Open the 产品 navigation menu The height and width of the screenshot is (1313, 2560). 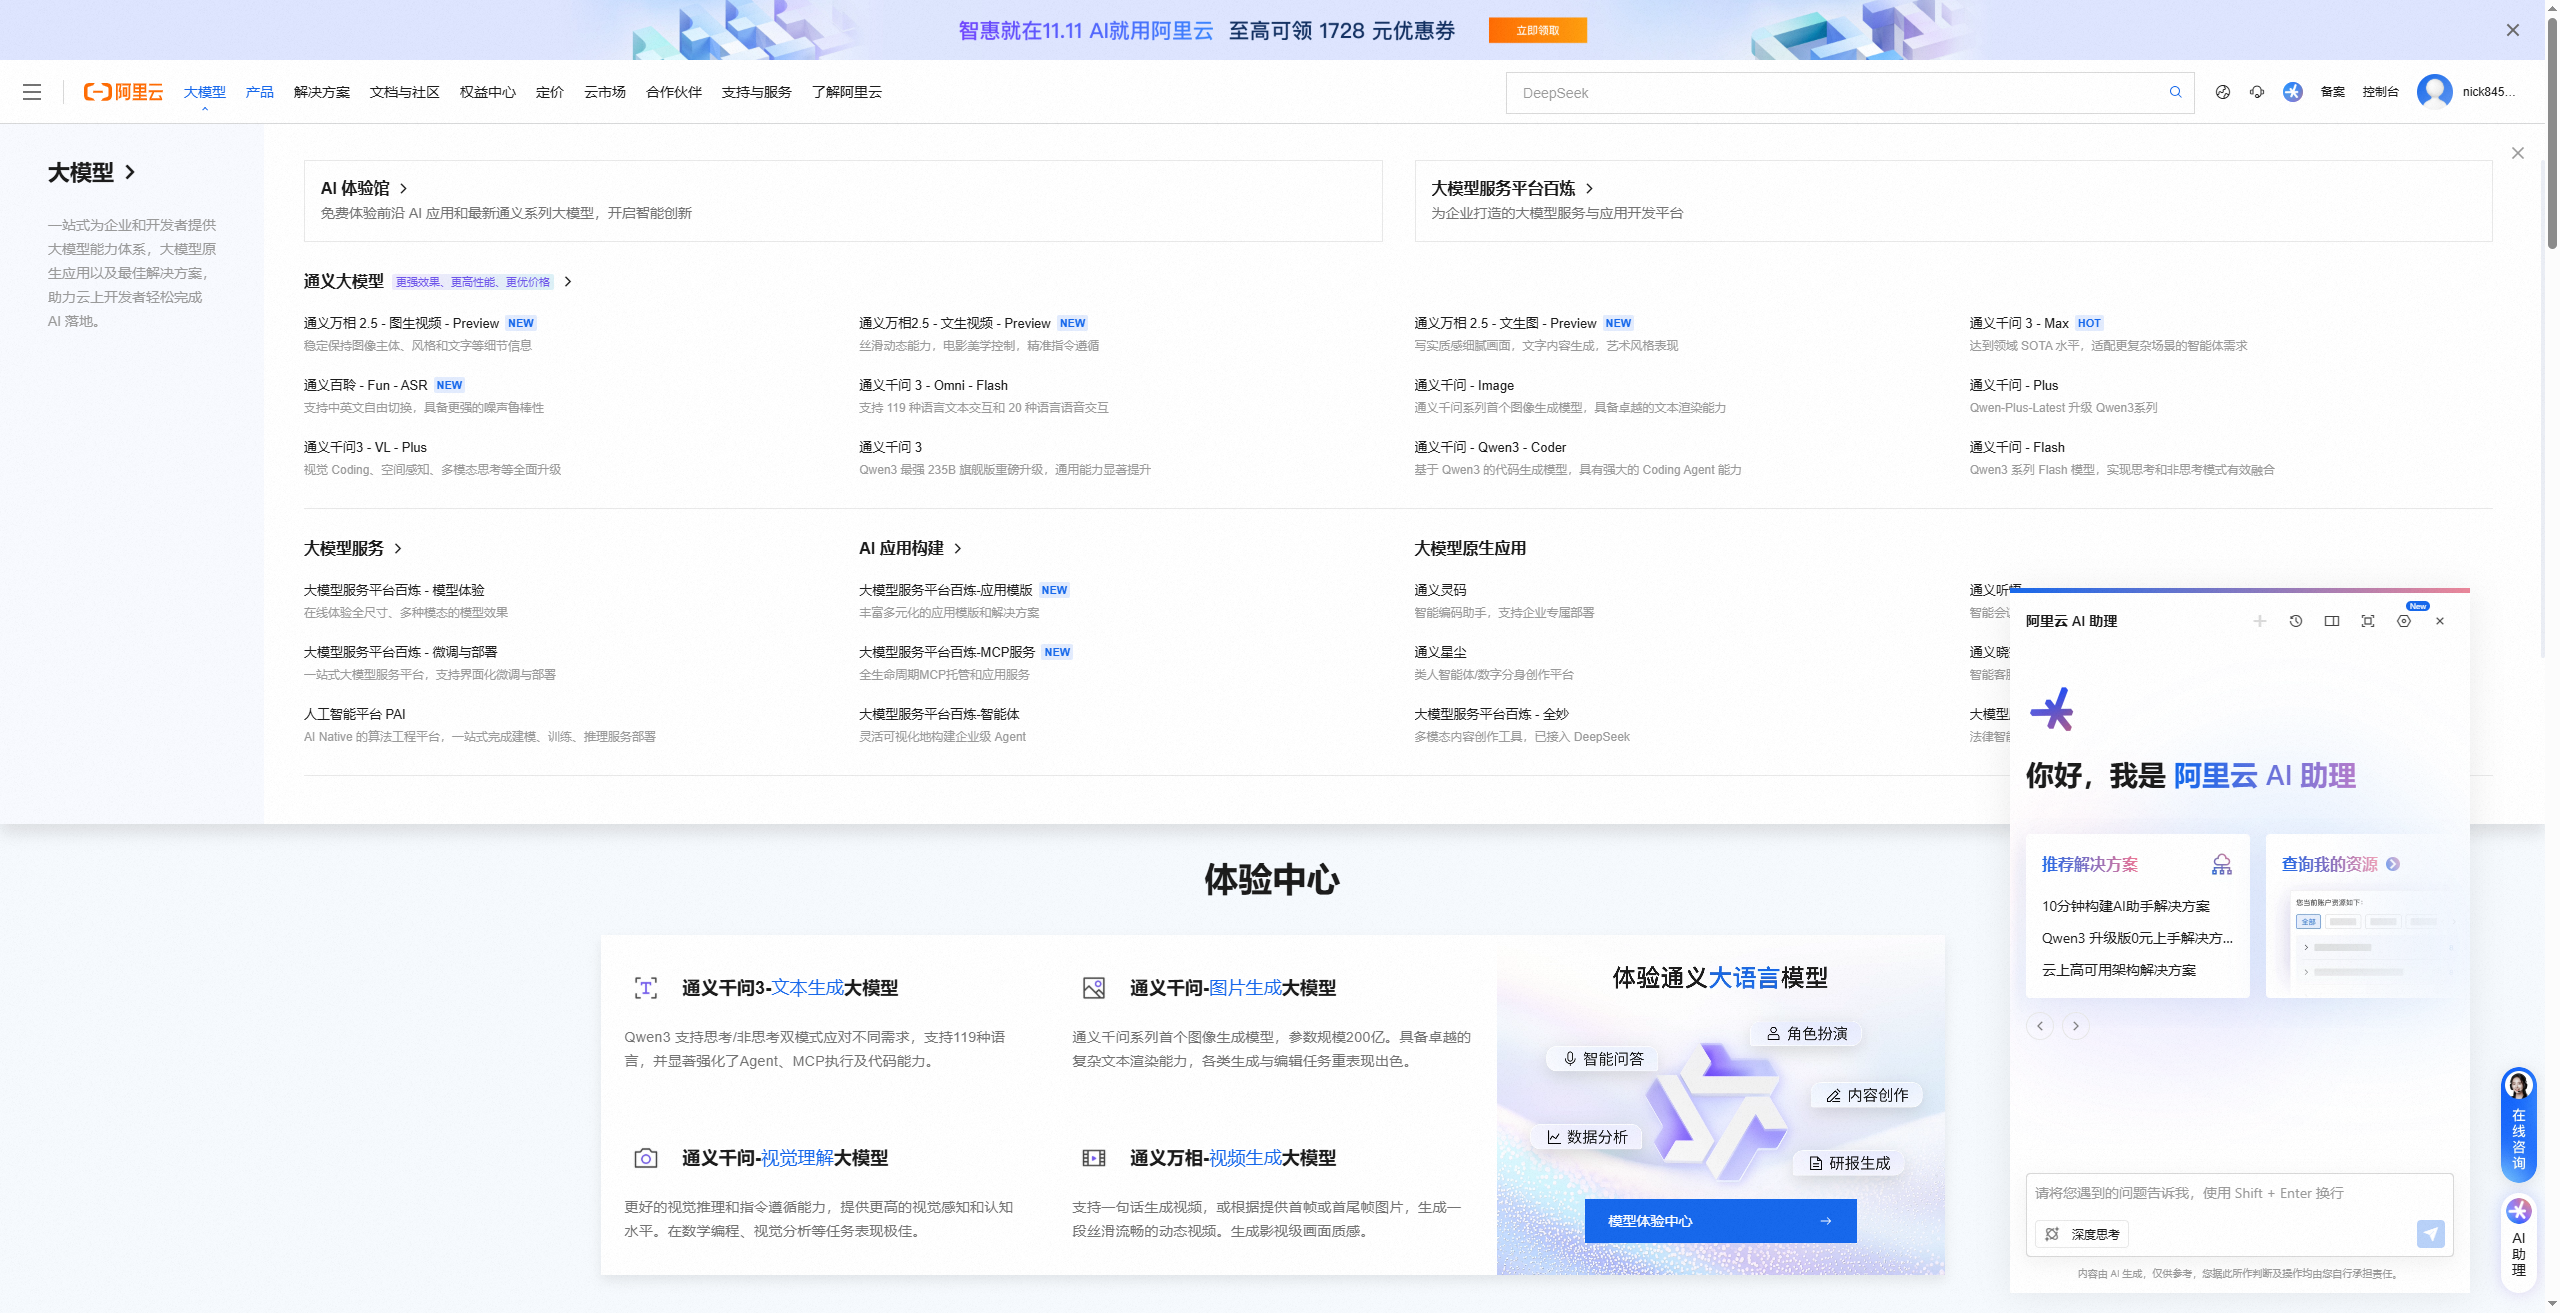[259, 92]
